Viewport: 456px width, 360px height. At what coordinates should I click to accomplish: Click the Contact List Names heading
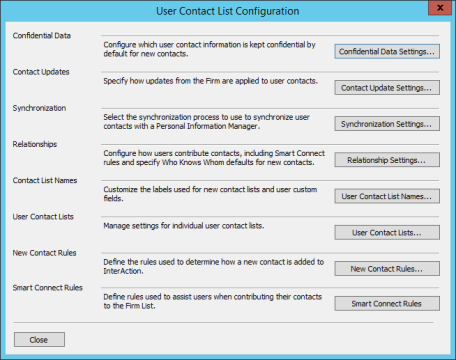click(45, 180)
